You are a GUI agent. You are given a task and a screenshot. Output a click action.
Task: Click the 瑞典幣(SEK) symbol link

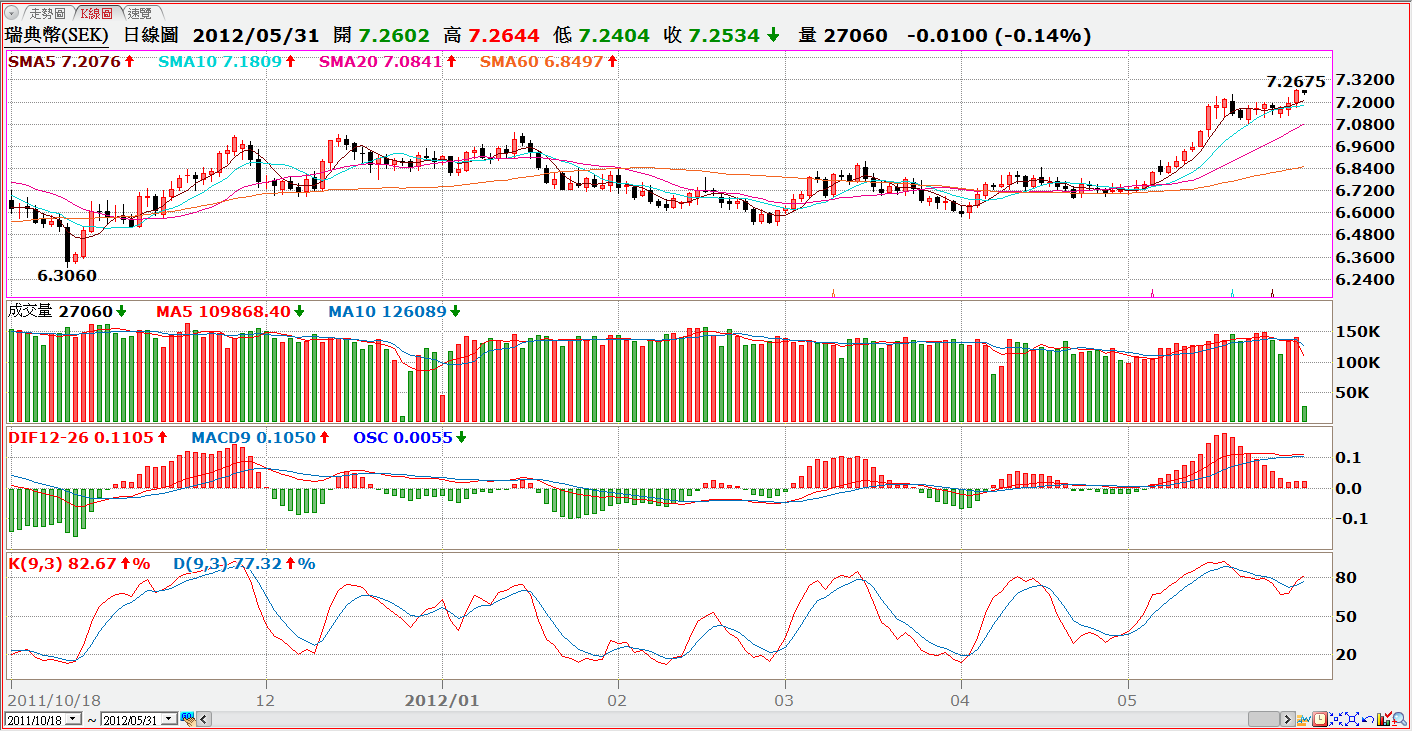57,36
